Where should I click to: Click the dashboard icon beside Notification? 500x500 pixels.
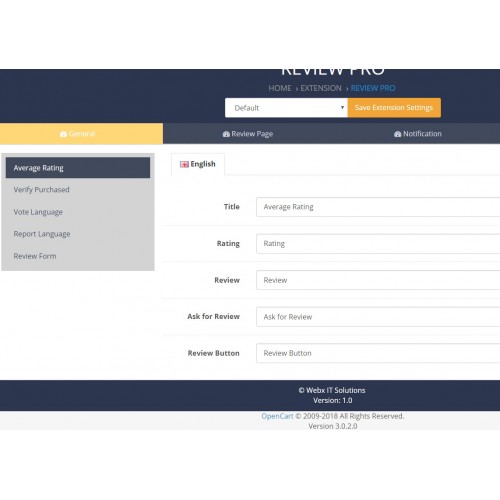397,134
